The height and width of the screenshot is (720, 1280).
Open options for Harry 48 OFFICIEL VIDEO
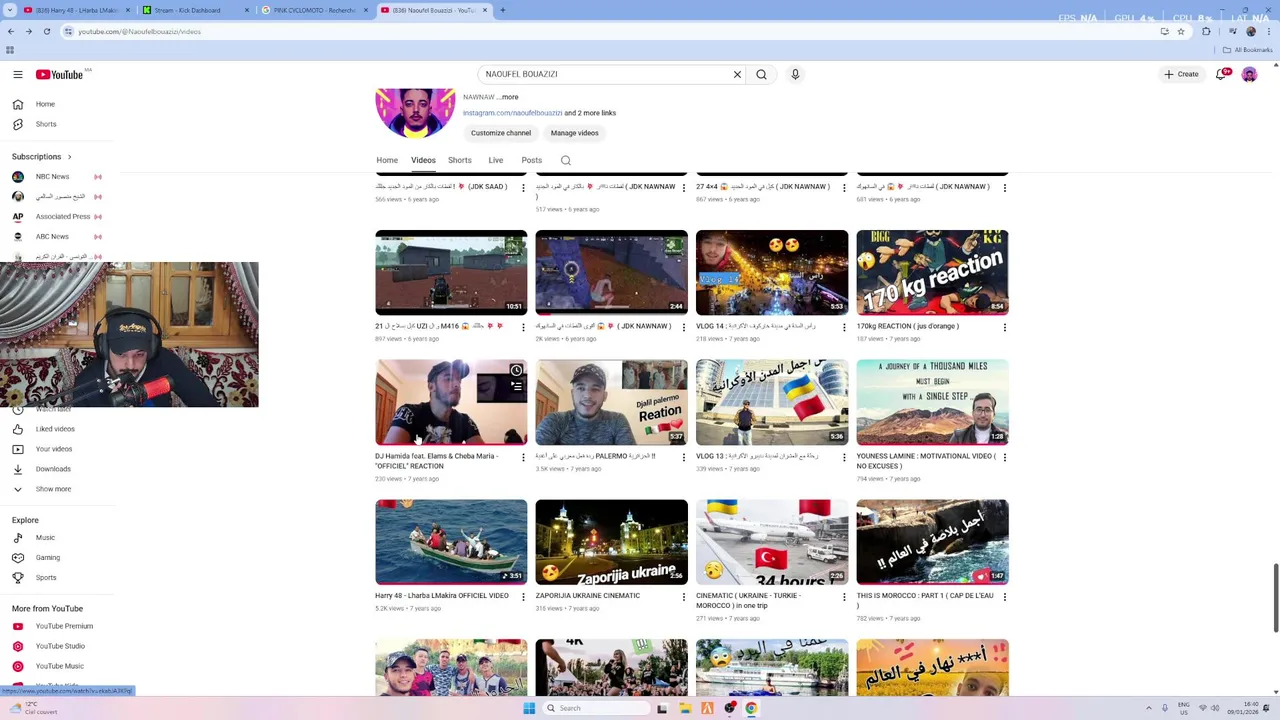click(x=523, y=597)
